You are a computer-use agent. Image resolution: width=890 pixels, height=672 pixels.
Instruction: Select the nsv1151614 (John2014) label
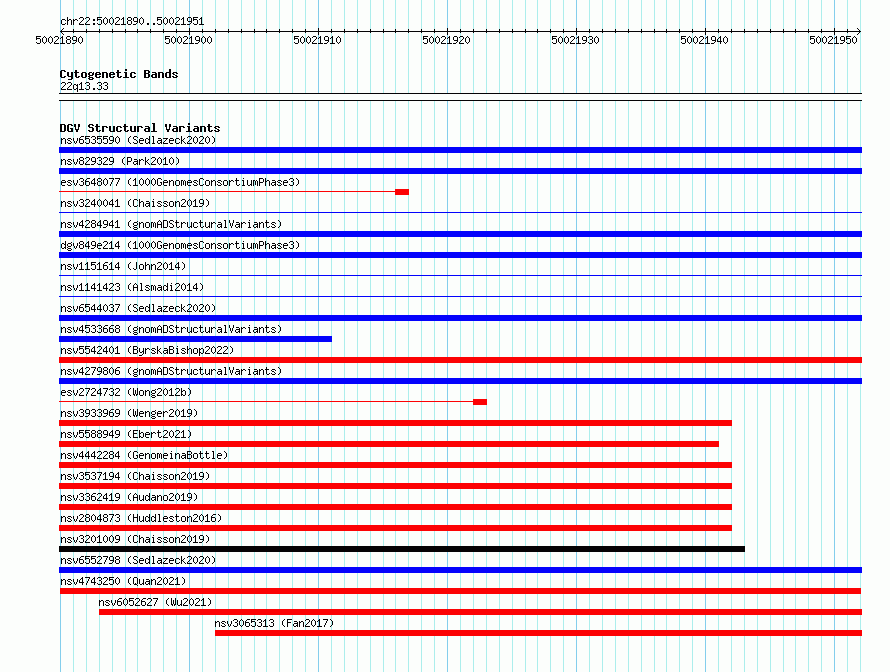(x=123, y=266)
